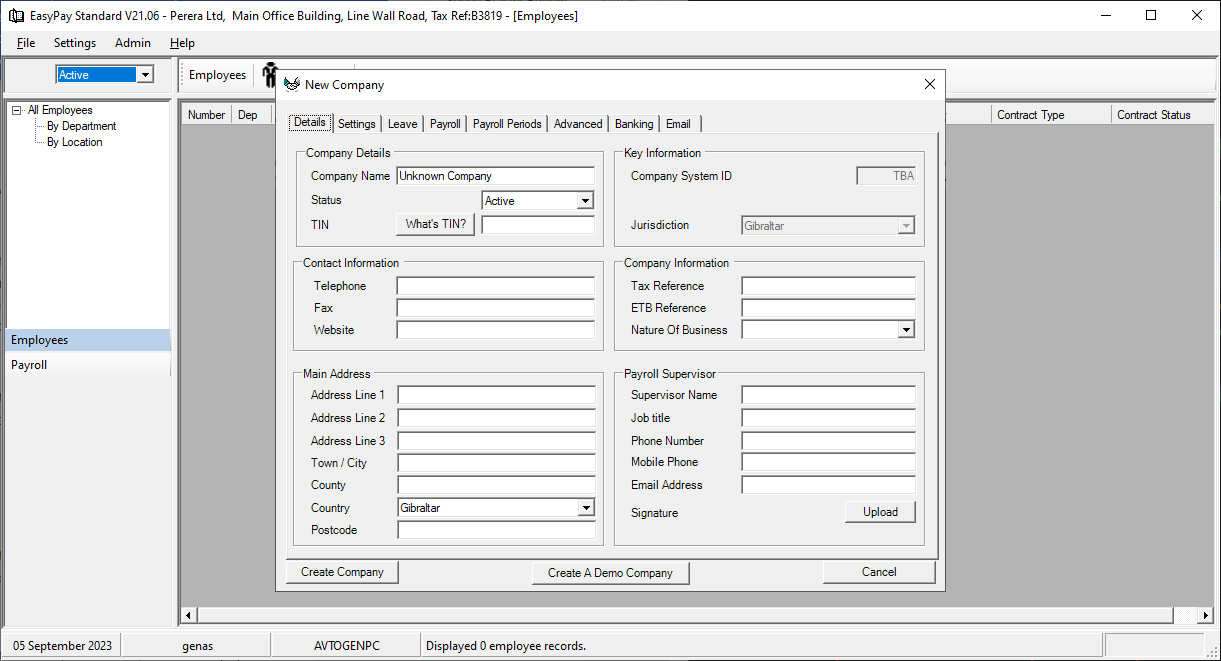
Task: Click Create A Demo Company button
Action: point(610,573)
